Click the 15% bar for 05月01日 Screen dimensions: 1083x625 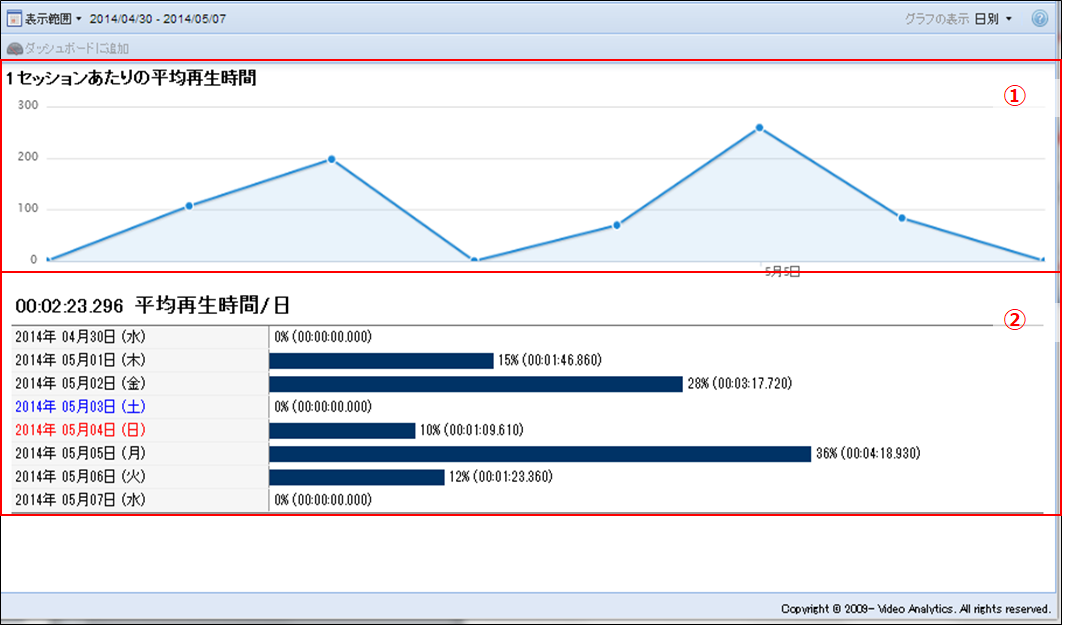click(x=381, y=361)
